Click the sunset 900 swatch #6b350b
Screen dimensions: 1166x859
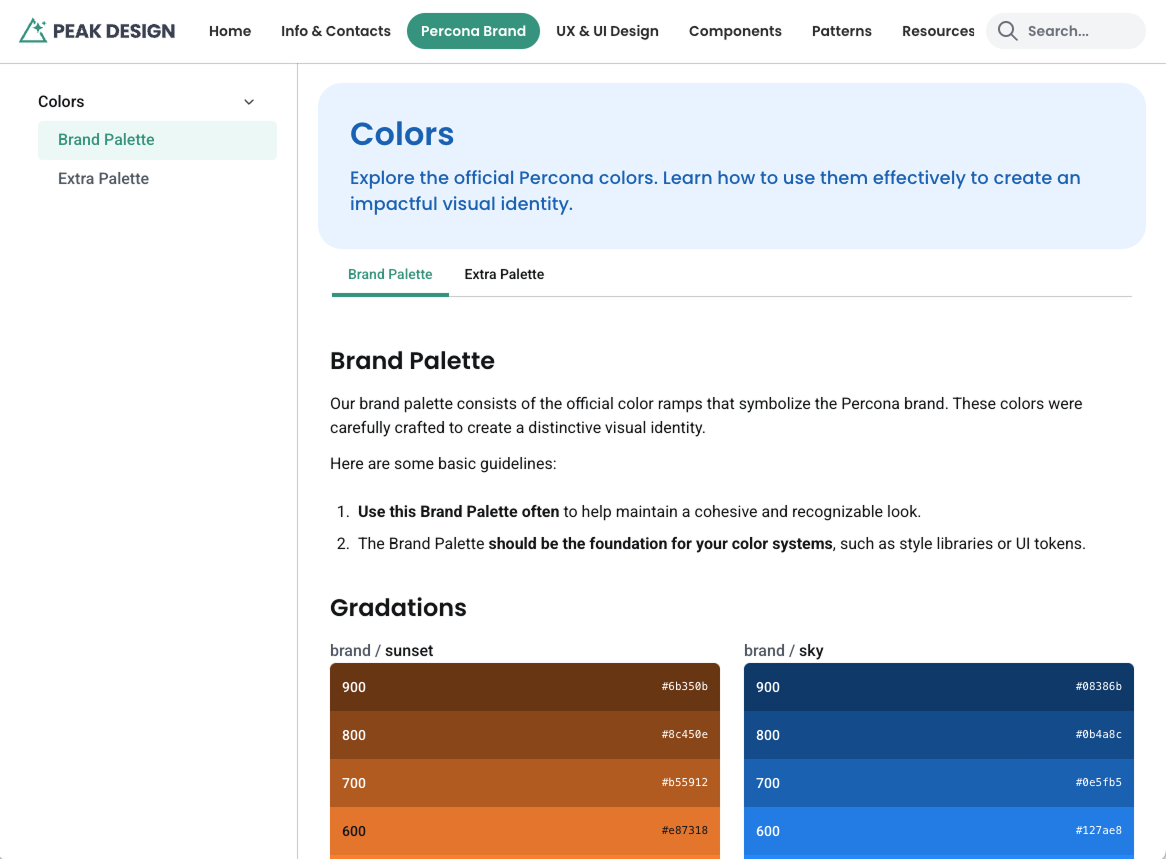[x=524, y=687]
